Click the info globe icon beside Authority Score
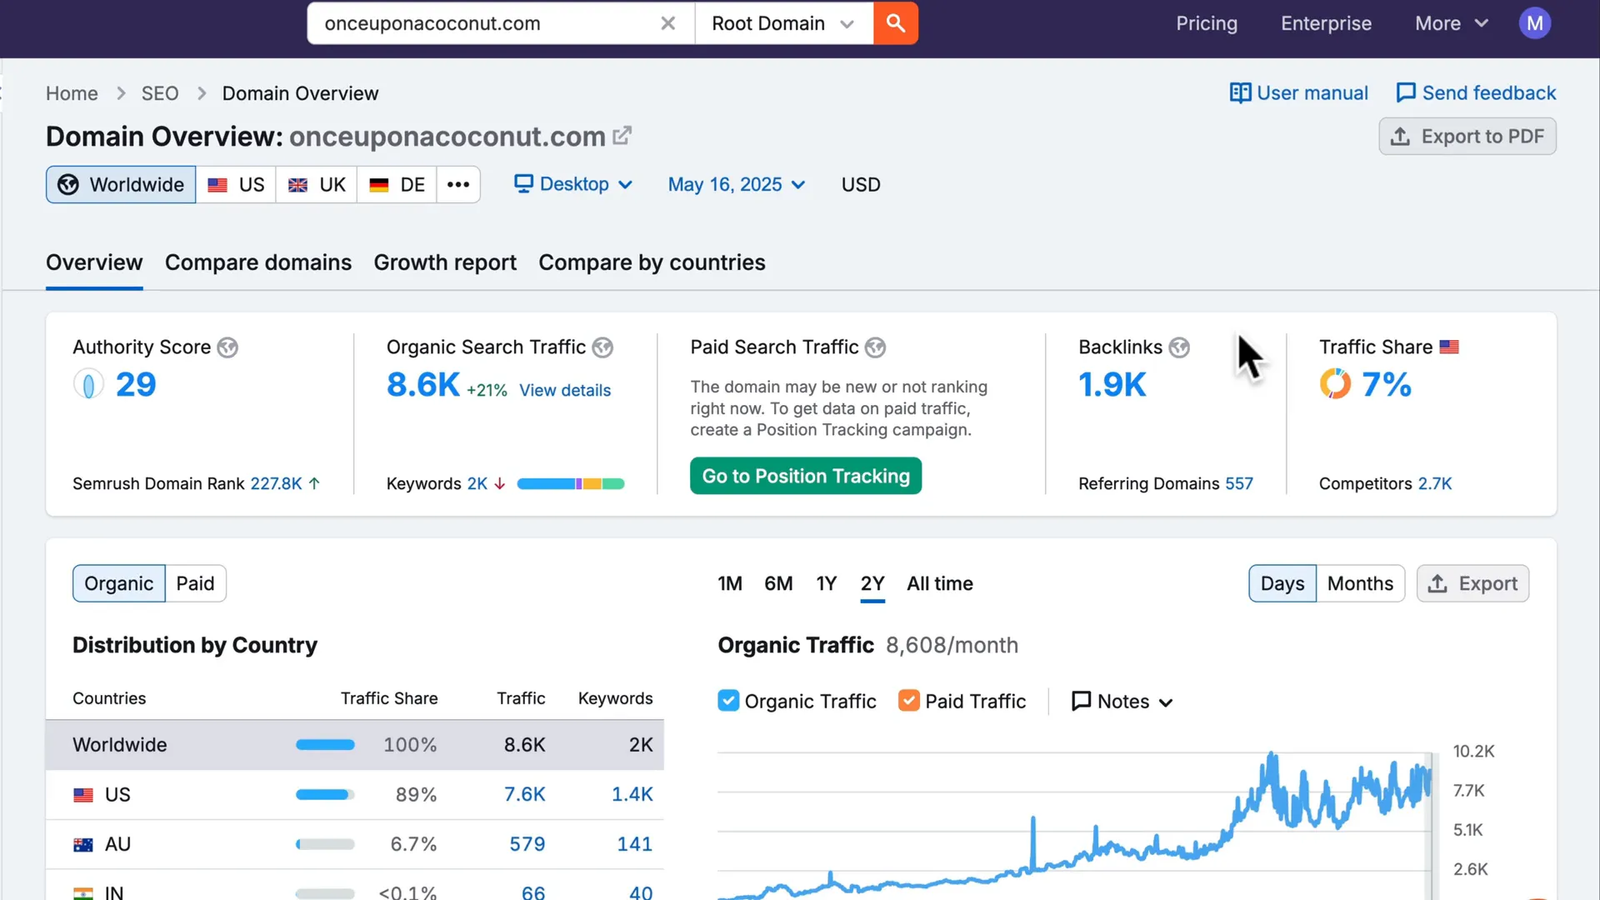 228,347
